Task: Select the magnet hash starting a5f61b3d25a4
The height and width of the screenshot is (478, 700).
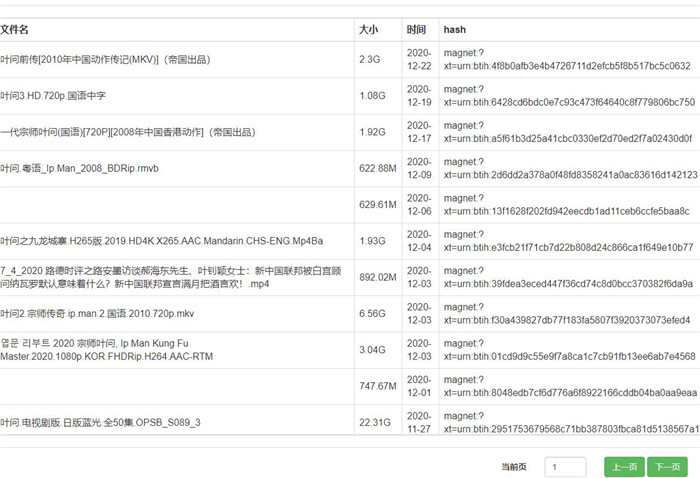Action: 568,132
